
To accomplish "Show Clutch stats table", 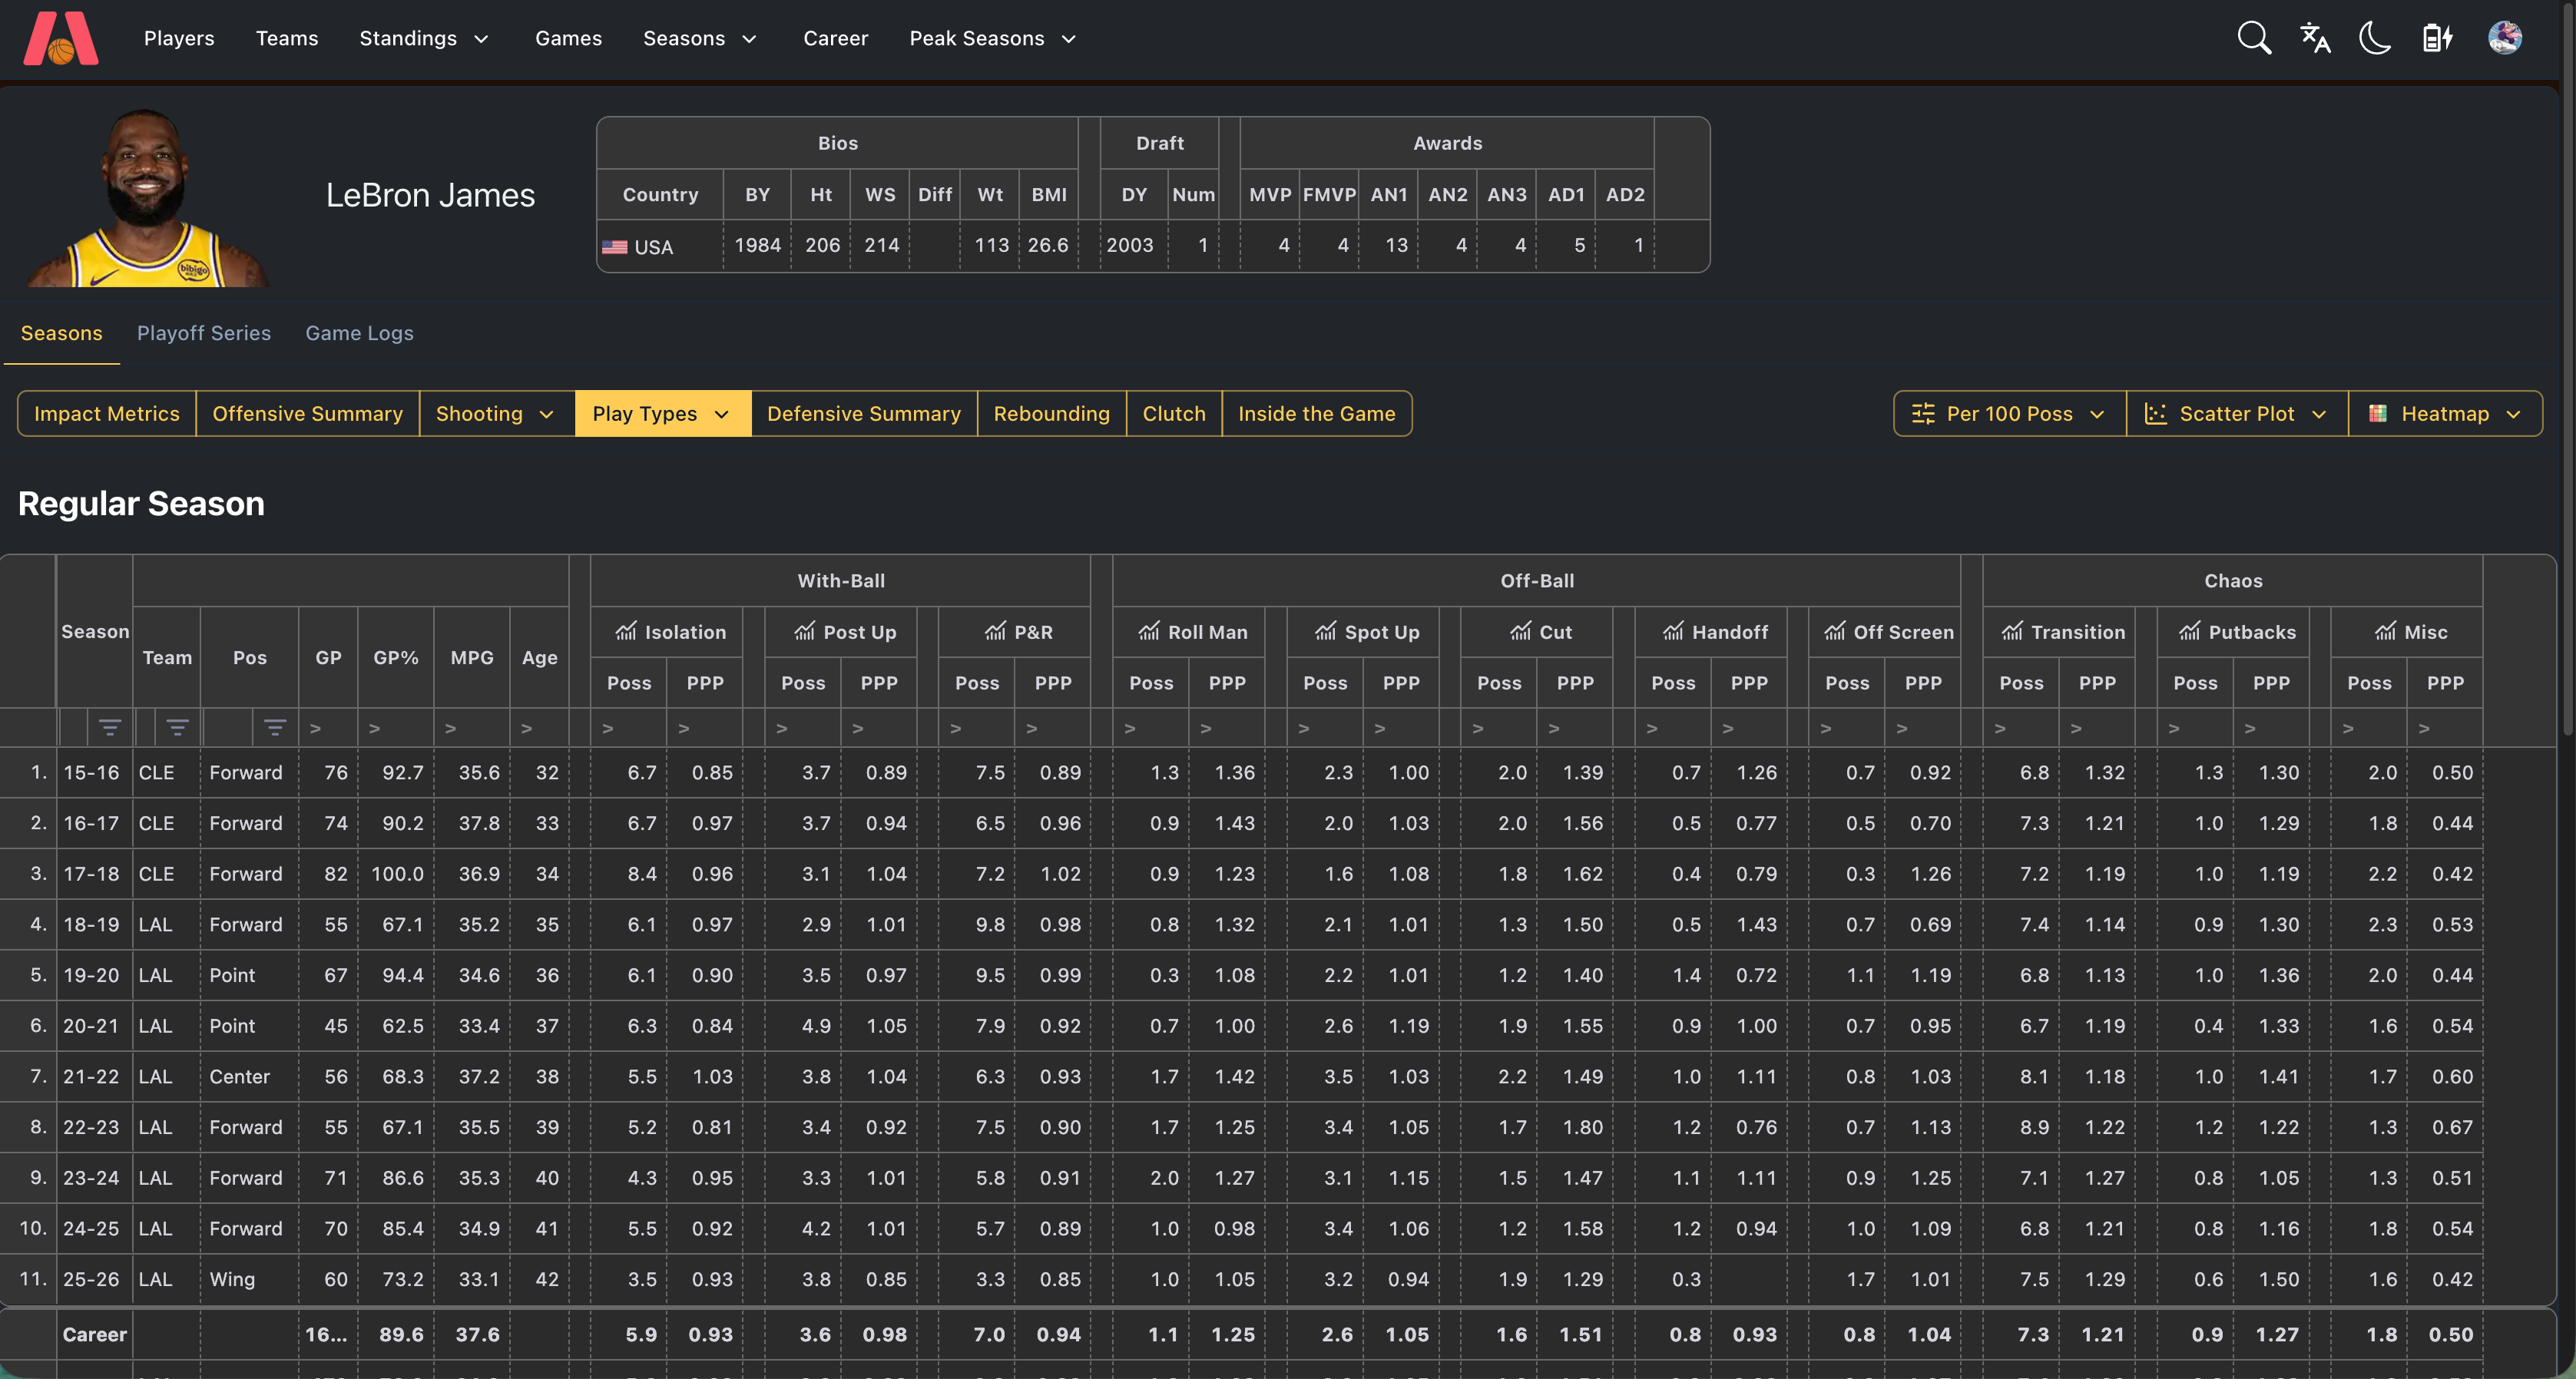I will (x=1174, y=413).
